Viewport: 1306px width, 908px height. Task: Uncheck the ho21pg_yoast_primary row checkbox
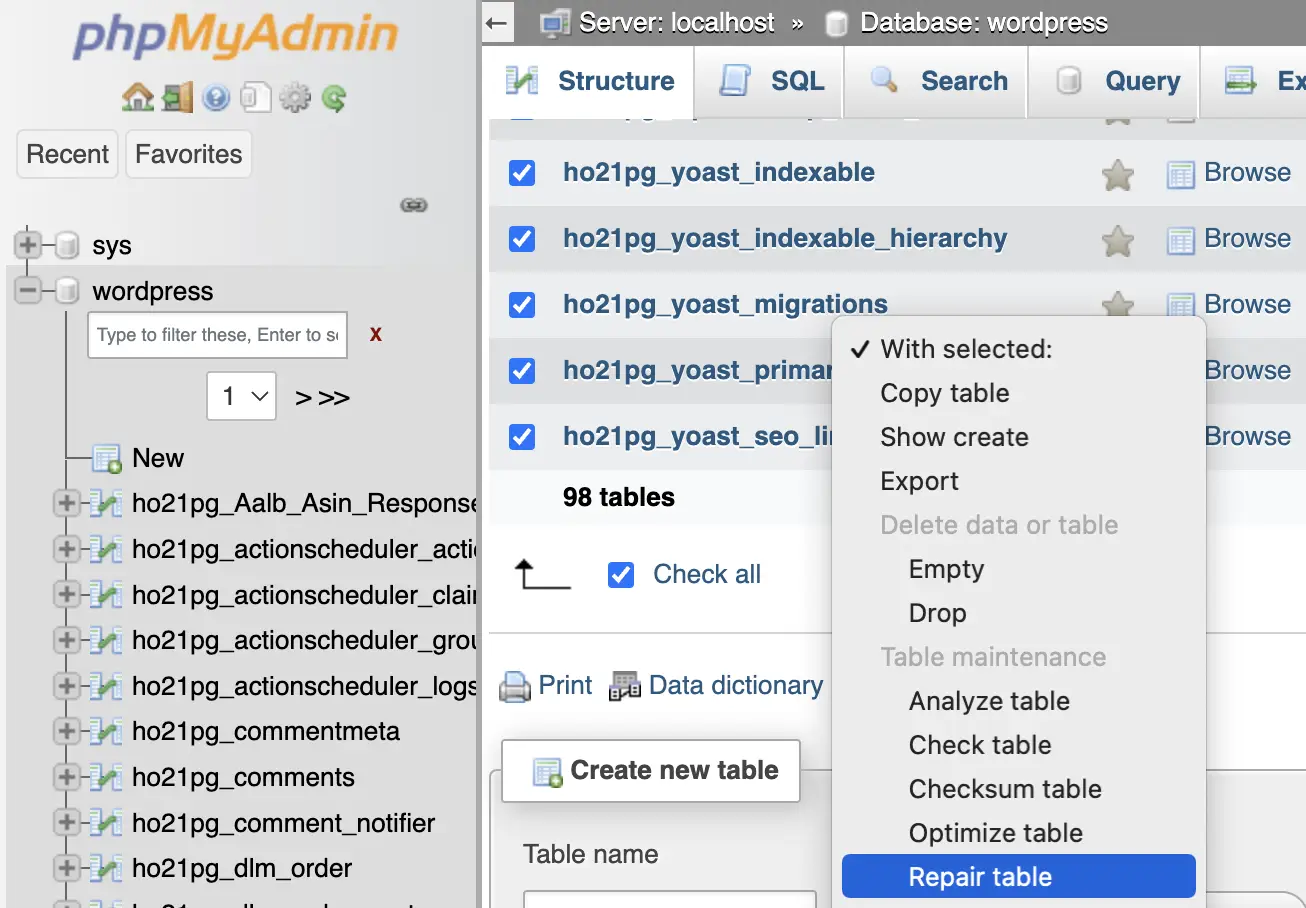522,371
